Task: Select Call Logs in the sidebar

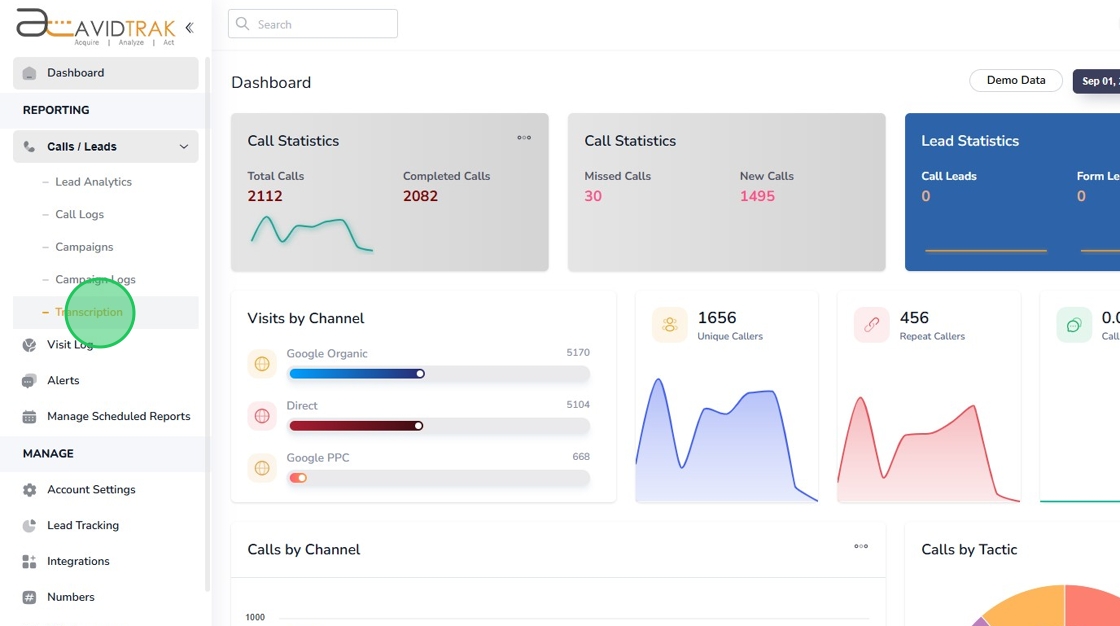Action: coord(79,215)
